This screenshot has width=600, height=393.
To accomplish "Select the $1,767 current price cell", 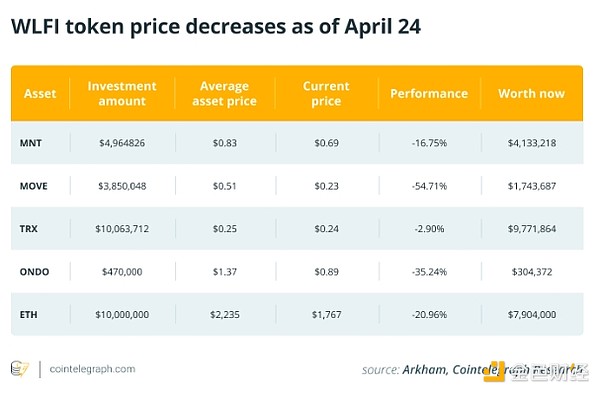I will 326,315.
